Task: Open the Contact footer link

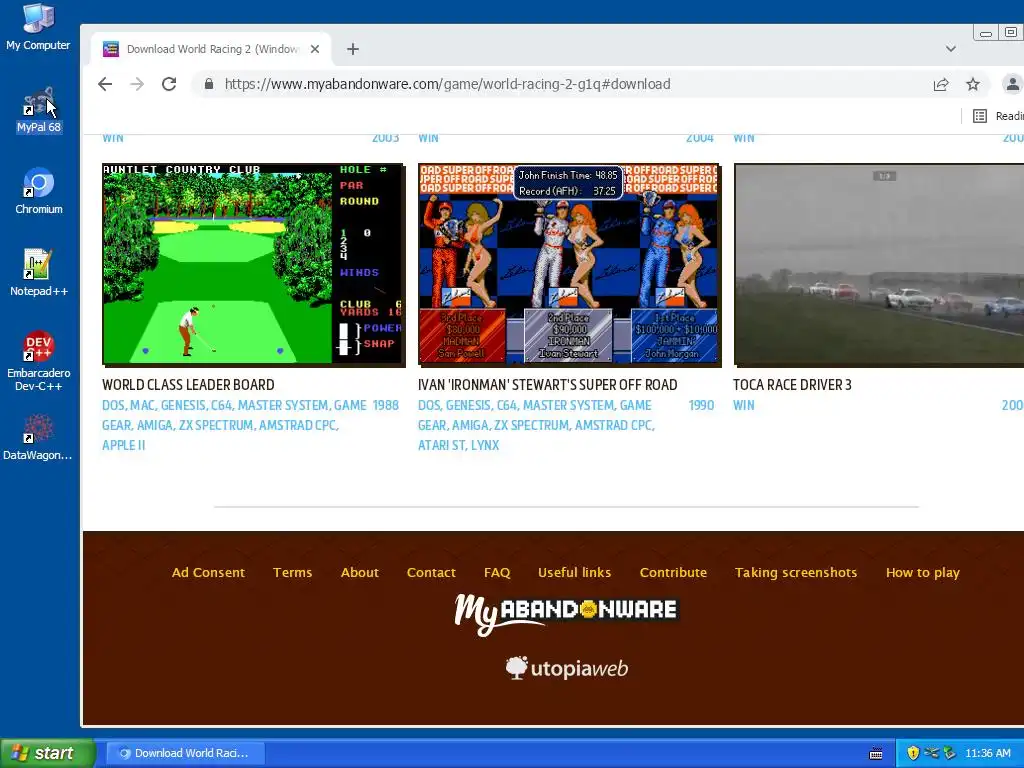Action: 431,572
